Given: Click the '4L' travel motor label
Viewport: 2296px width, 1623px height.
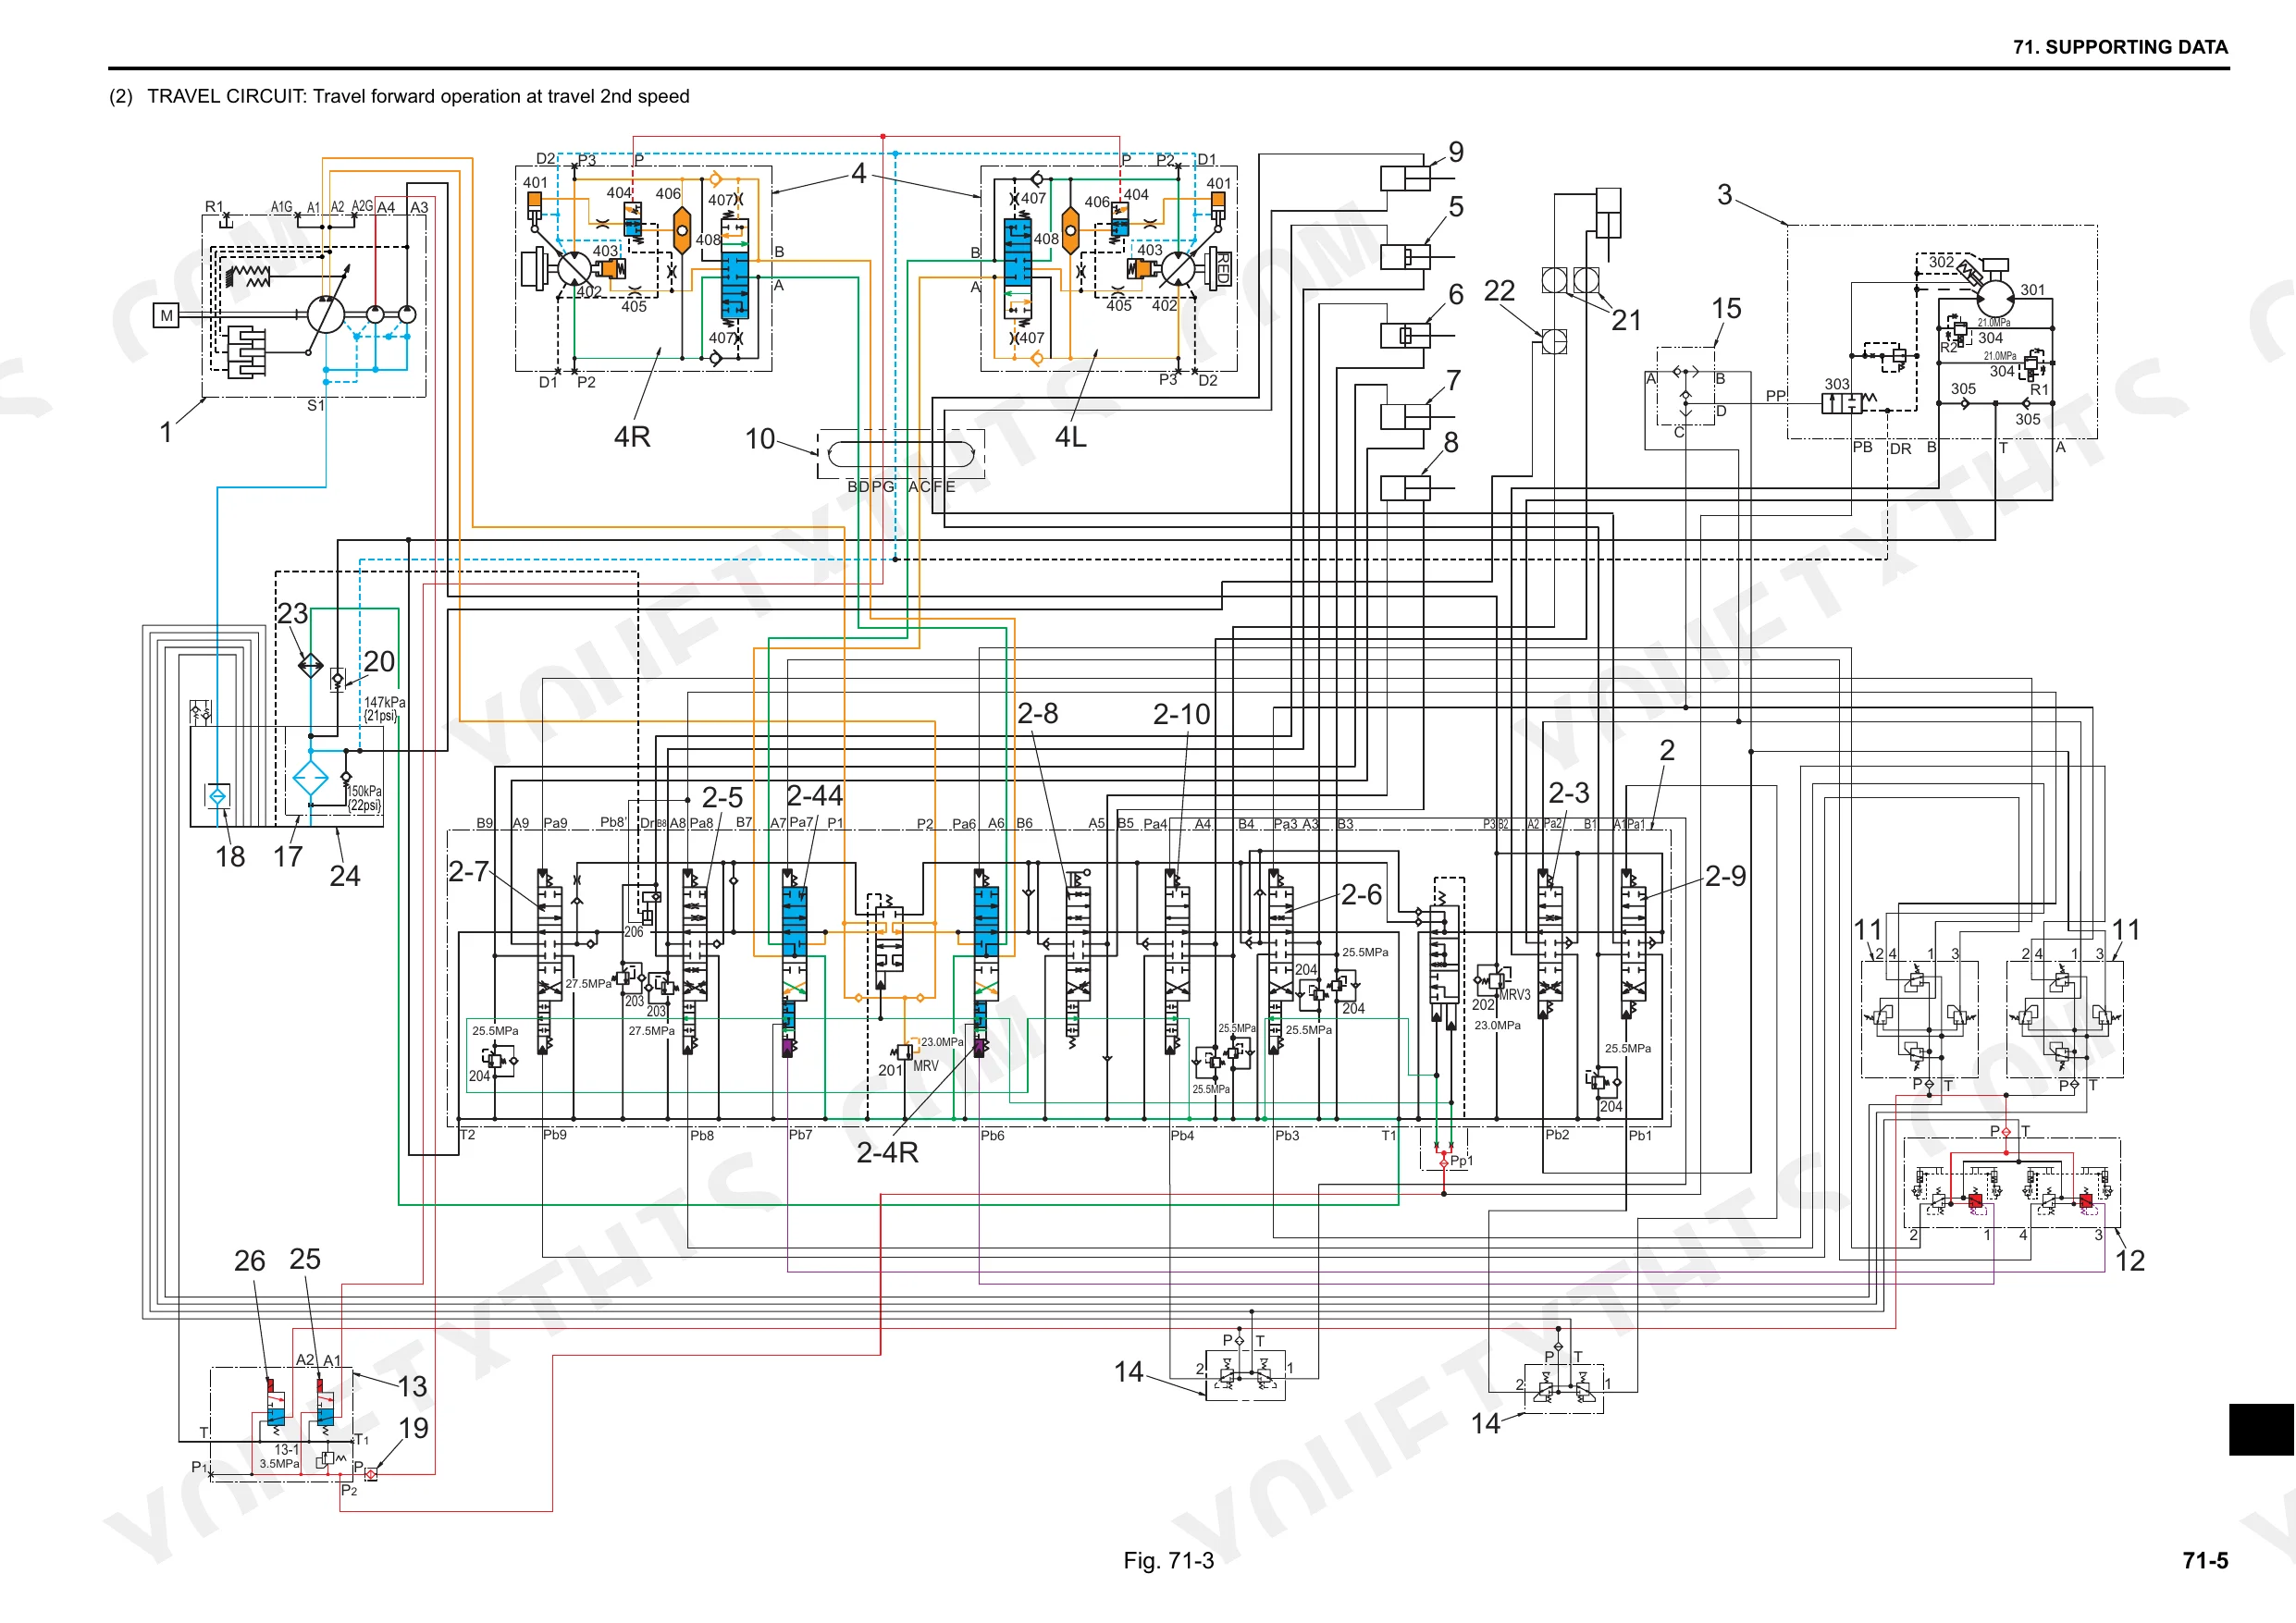Looking at the screenshot, I should click(1071, 437).
